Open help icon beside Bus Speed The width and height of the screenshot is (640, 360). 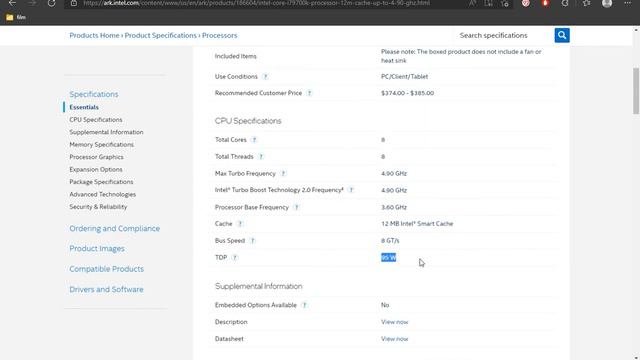(253, 240)
